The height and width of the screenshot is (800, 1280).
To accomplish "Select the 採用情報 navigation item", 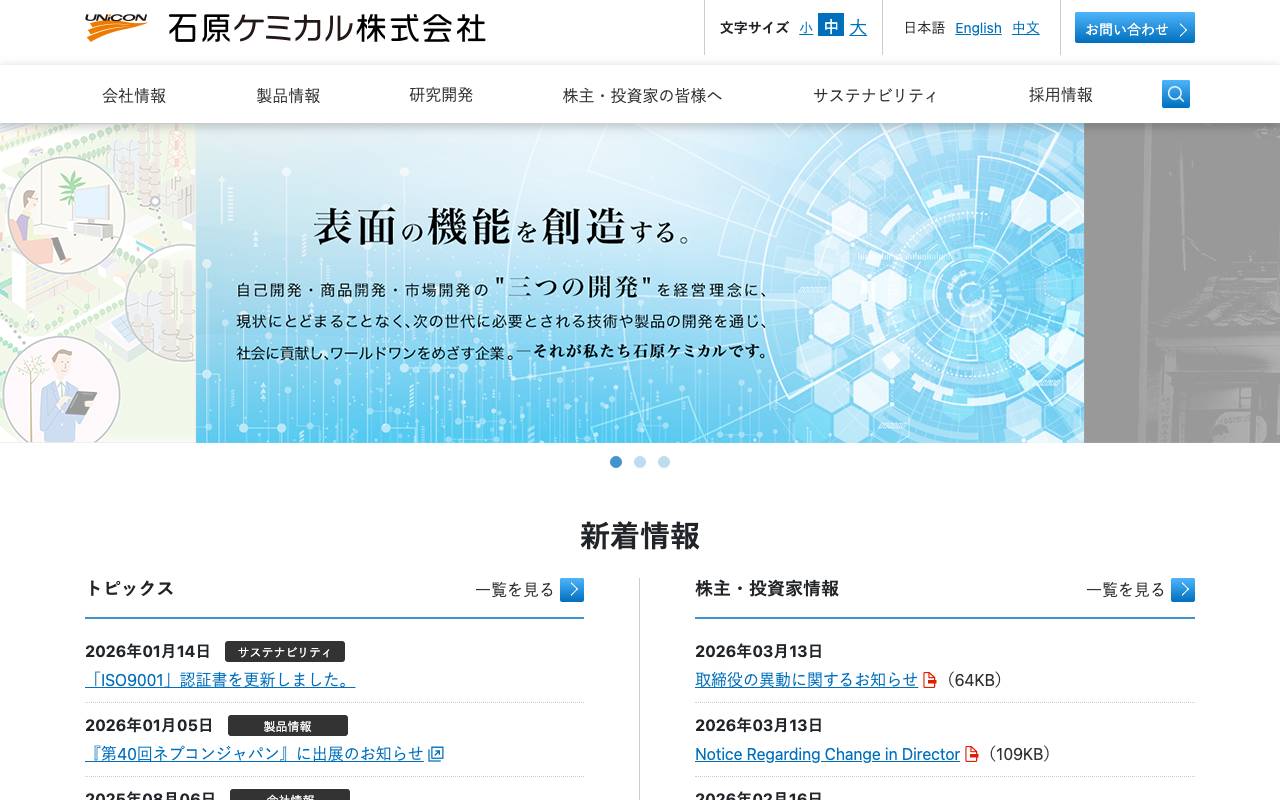I will pos(1059,95).
